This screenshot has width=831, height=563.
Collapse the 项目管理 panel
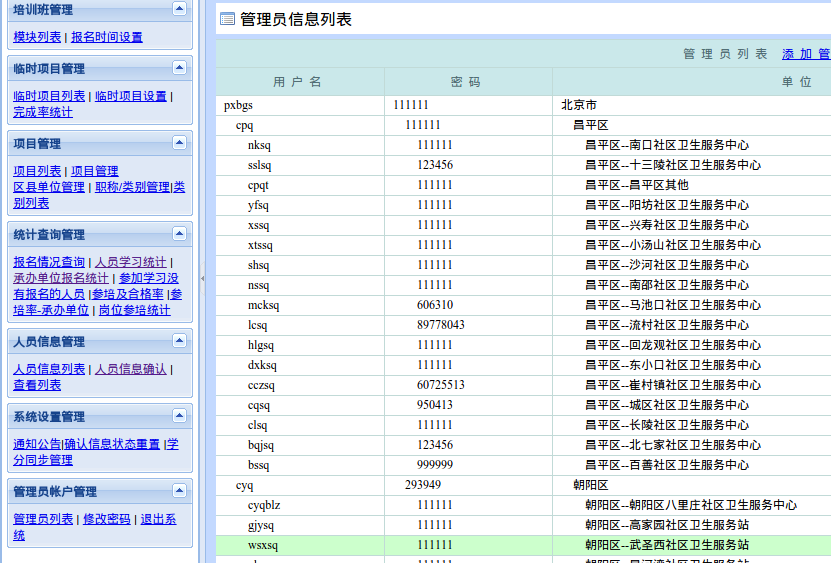[x=179, y=143]
